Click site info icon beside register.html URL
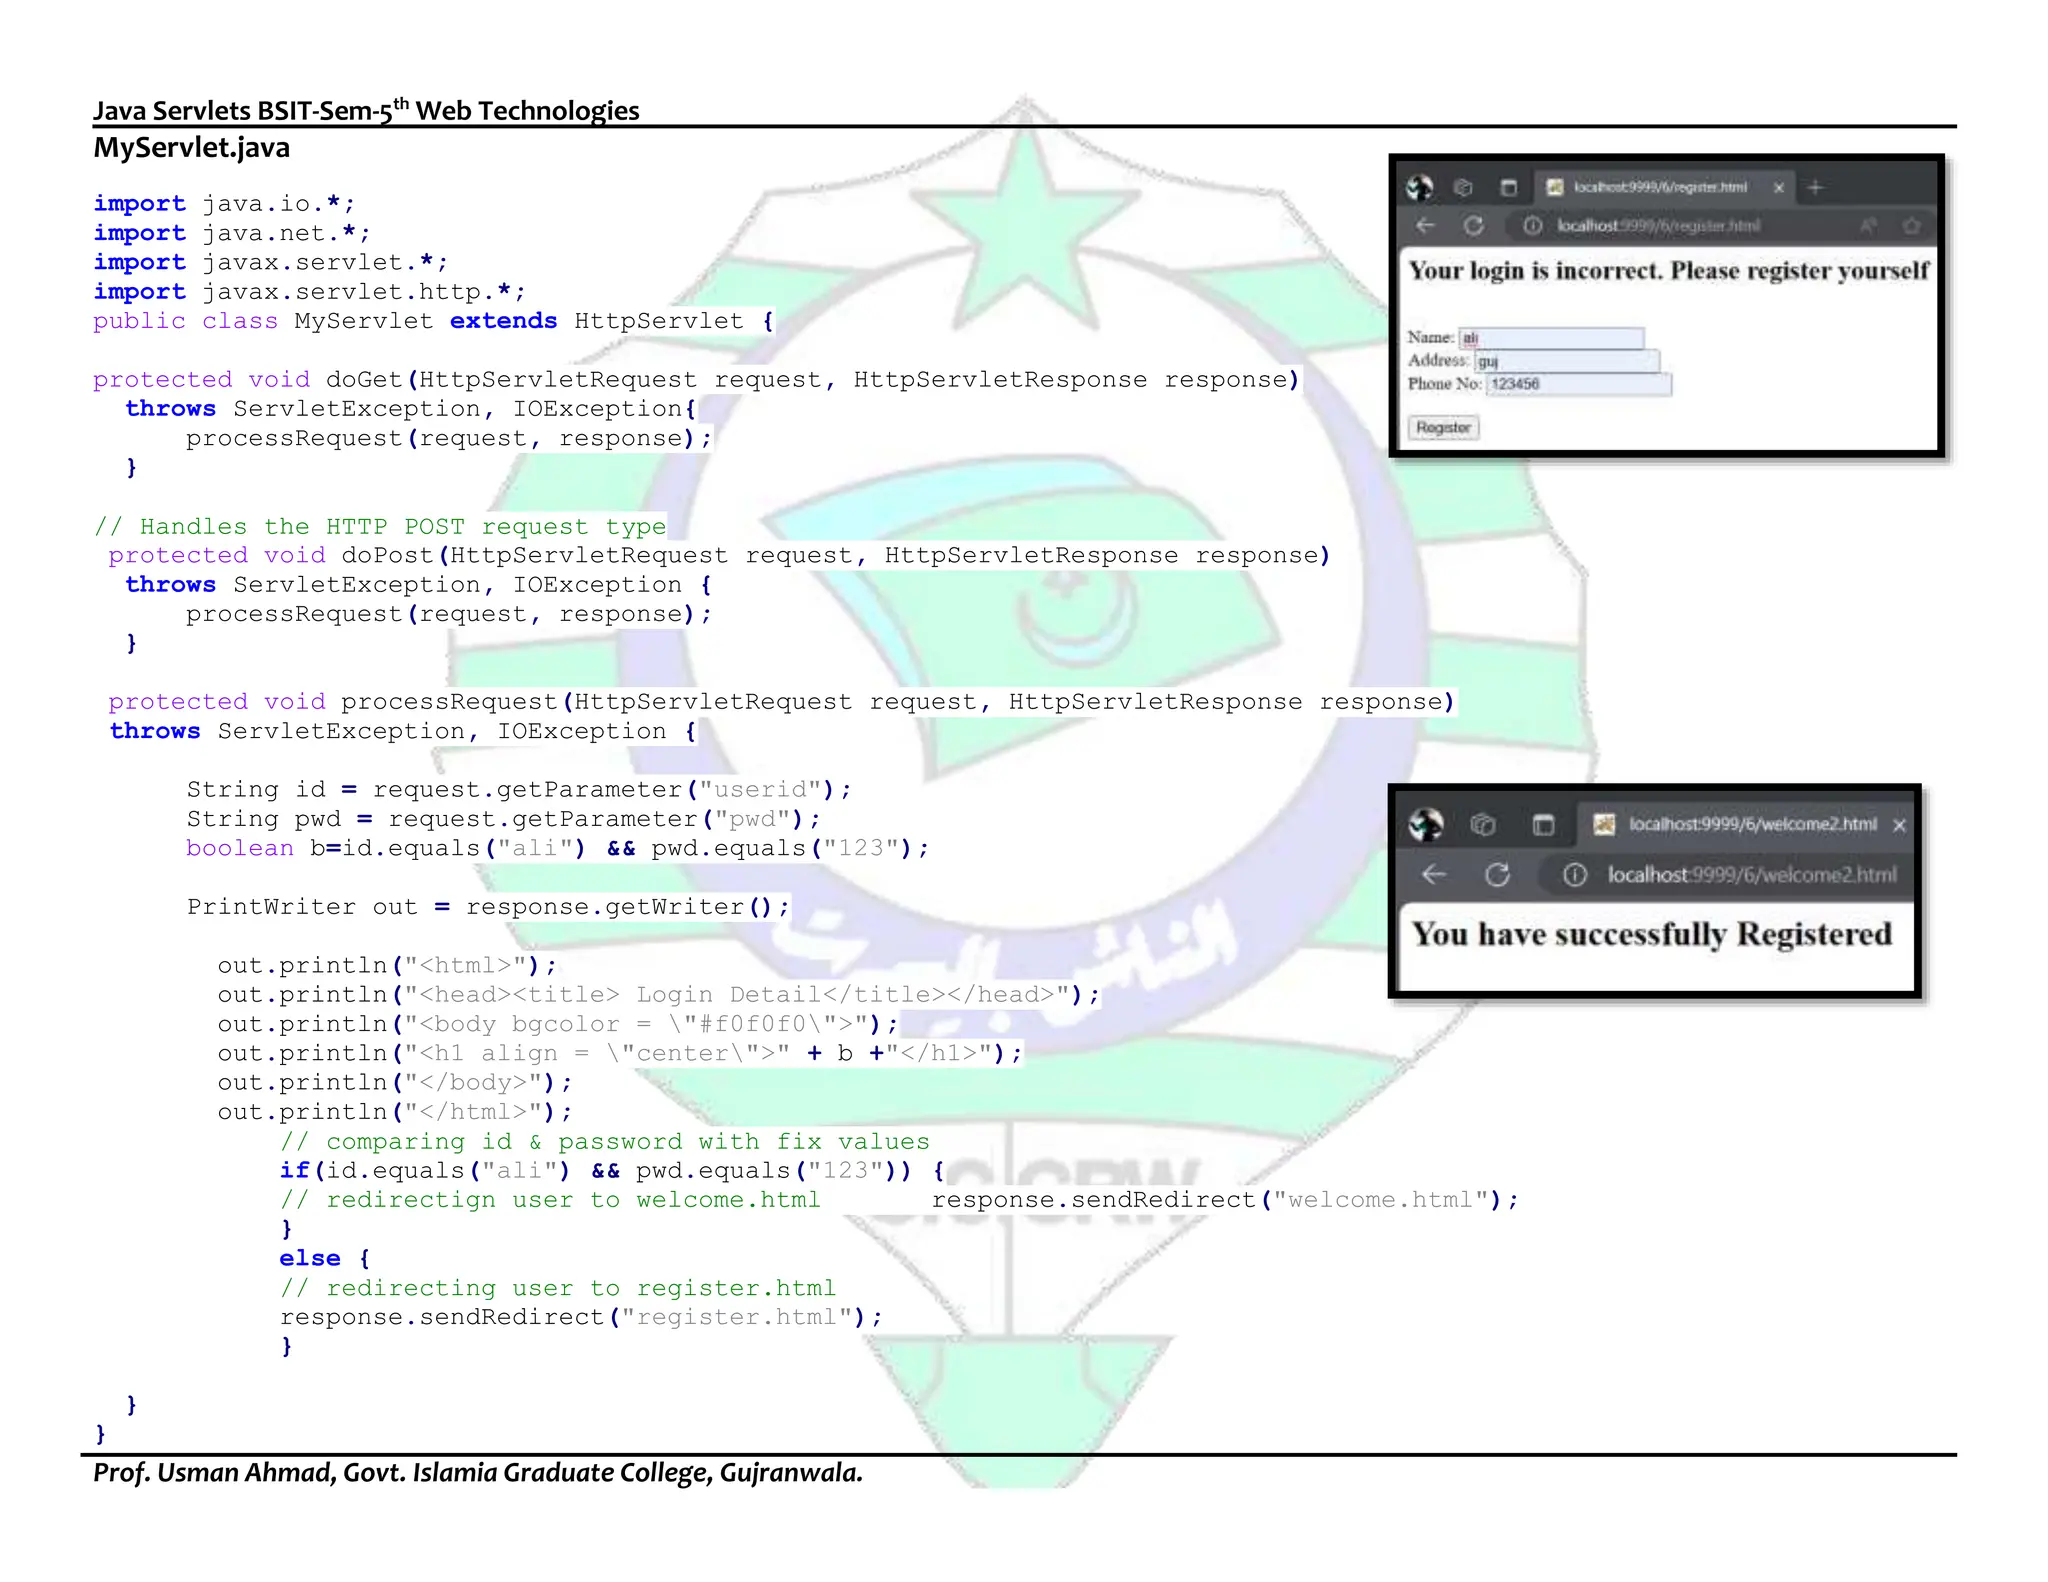This screenshot has height=1582, width=2048. click(1532, 226)
